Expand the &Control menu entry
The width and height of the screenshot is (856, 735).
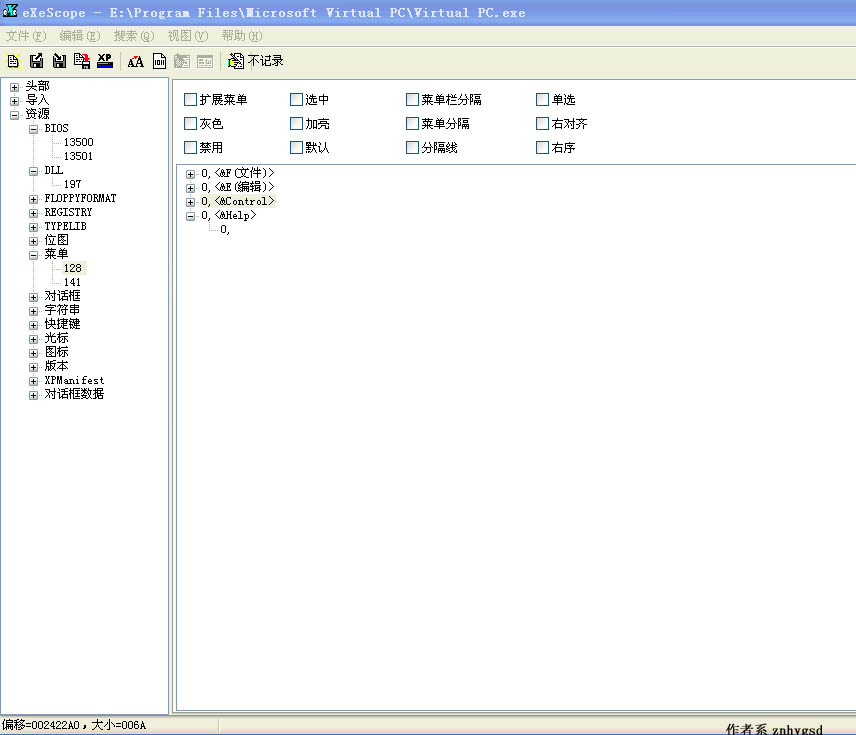[x=191, y=202]
